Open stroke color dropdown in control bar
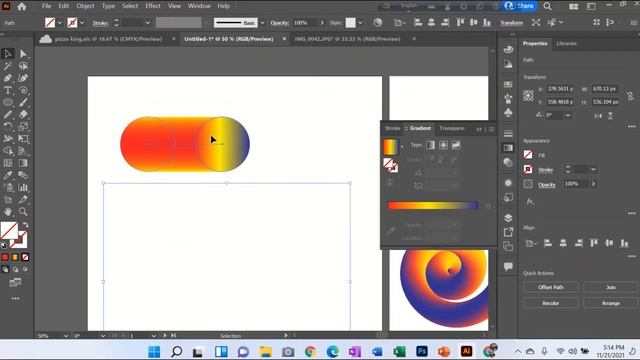The width and height of the screenshot is (640, 360). click(x=82, y=23)
